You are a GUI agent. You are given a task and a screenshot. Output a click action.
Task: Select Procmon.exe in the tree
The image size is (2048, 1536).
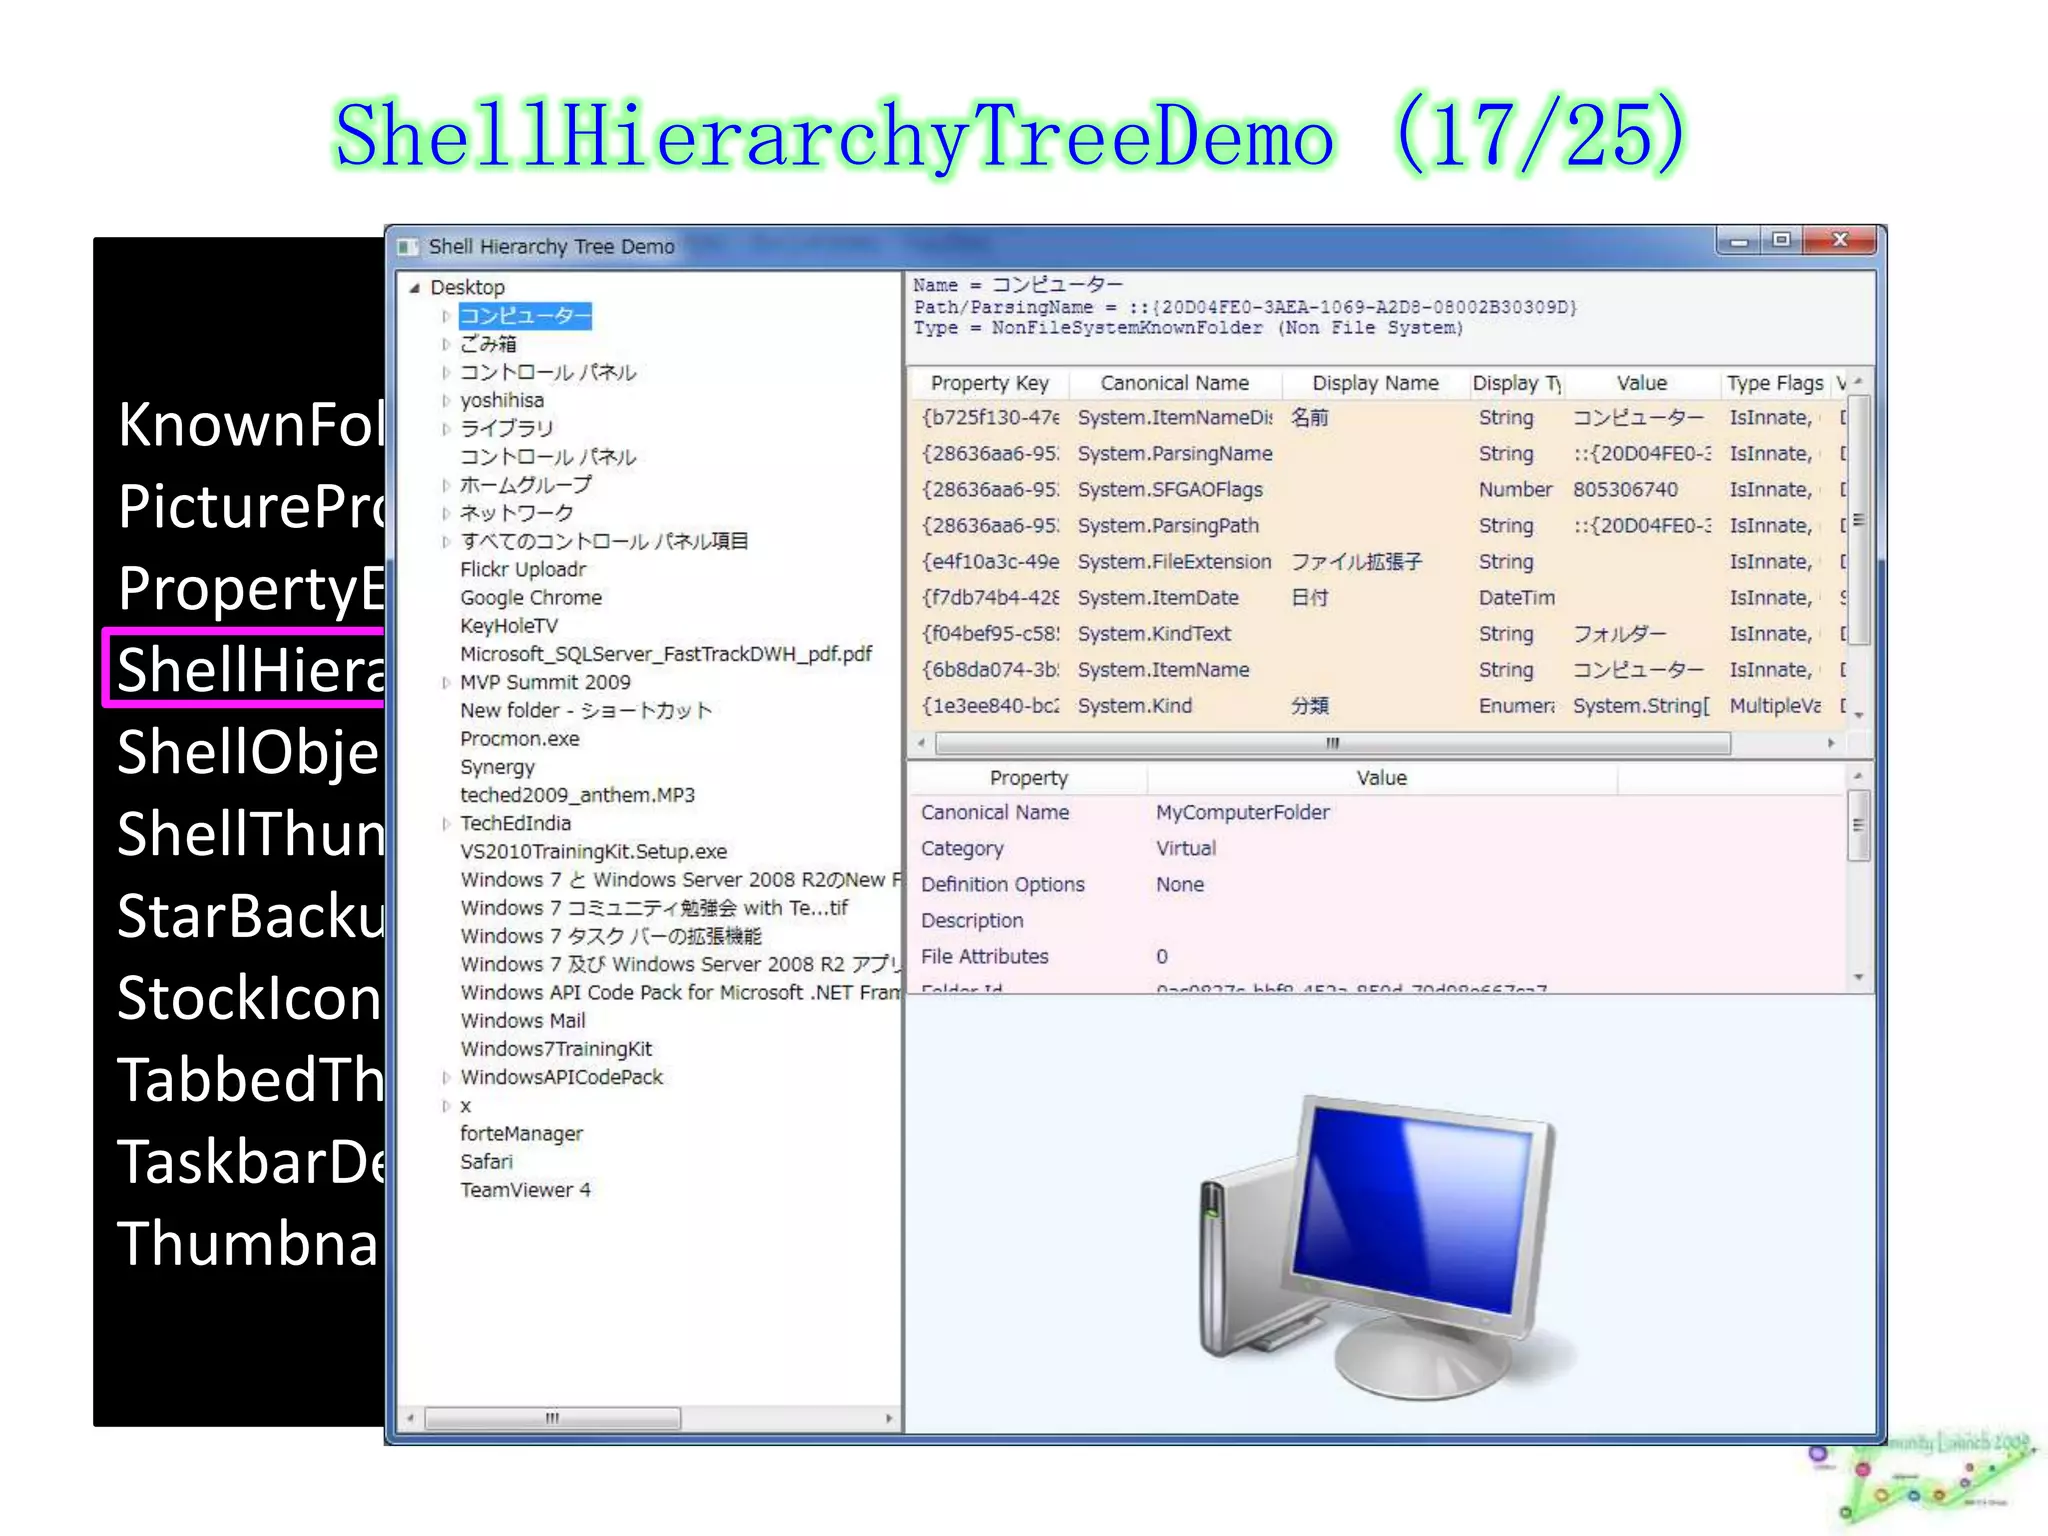point(520,739)
